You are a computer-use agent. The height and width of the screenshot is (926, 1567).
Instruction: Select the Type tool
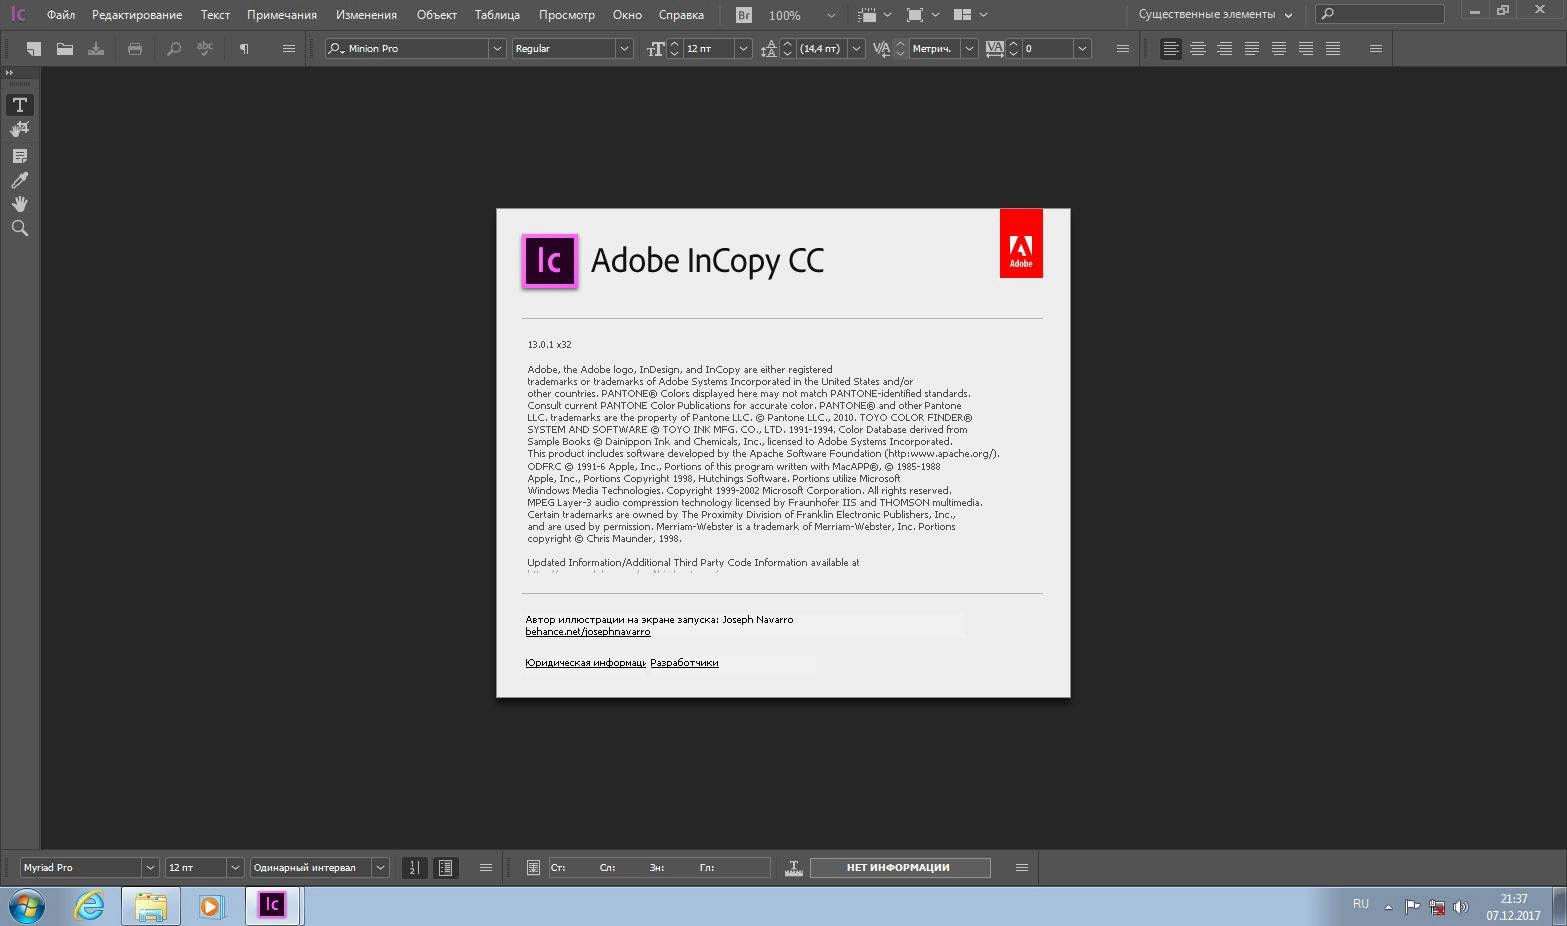(x=19, y=105)
